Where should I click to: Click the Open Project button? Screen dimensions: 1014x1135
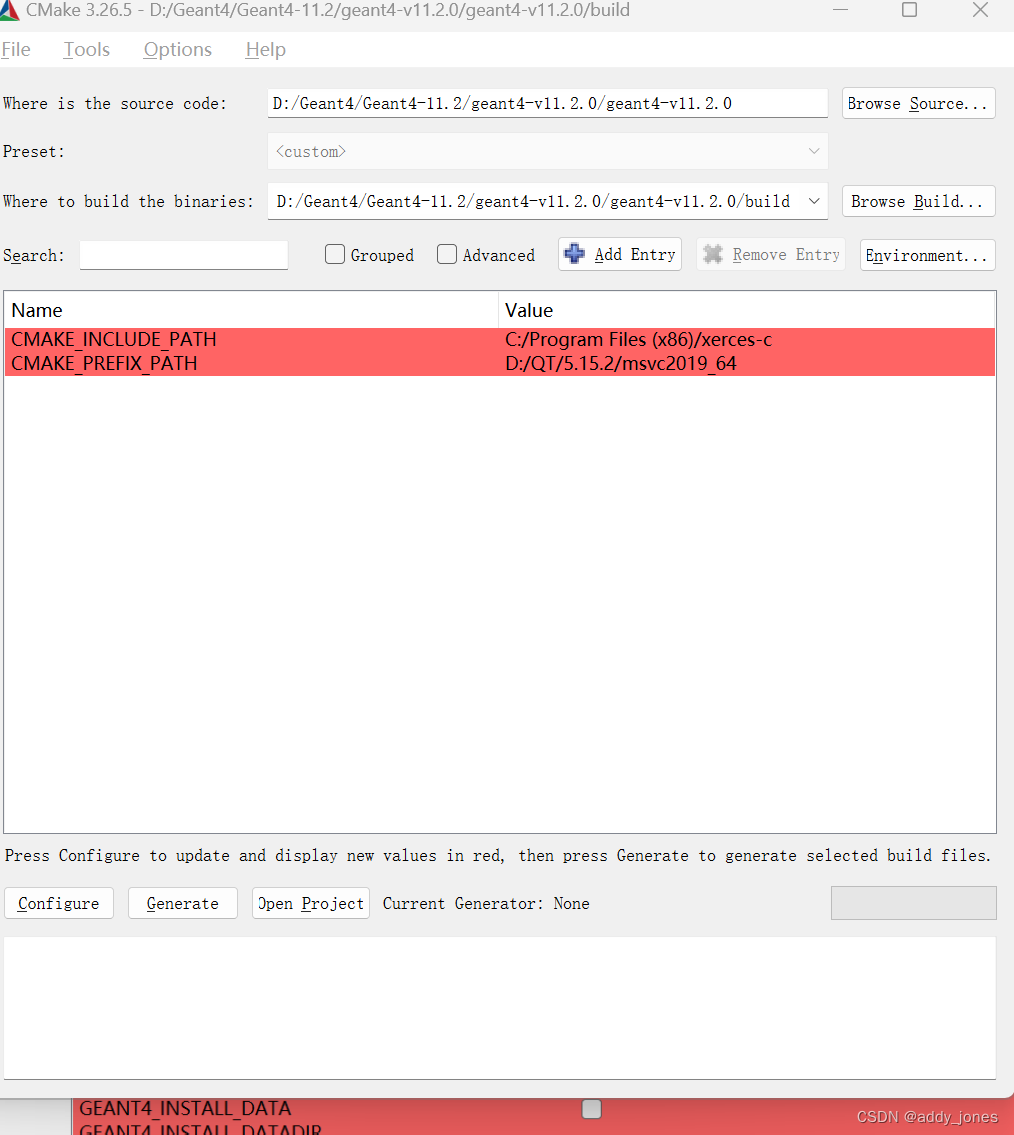[310, 903]
